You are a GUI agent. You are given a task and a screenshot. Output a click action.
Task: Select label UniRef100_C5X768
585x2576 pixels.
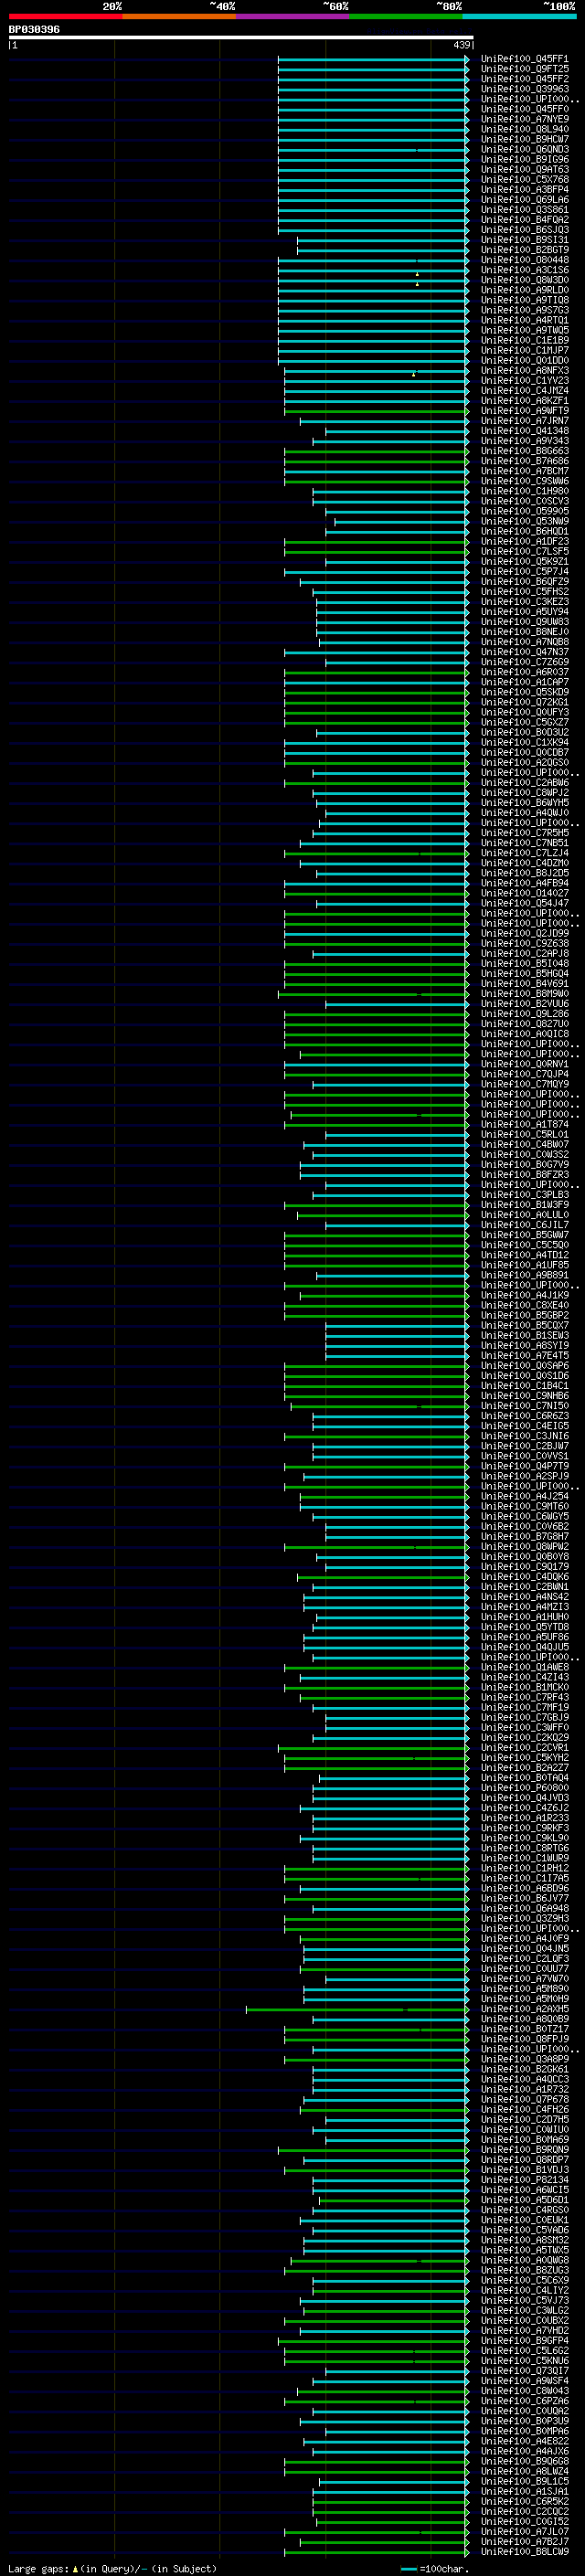pyautogui.click(x=524, y=180)
